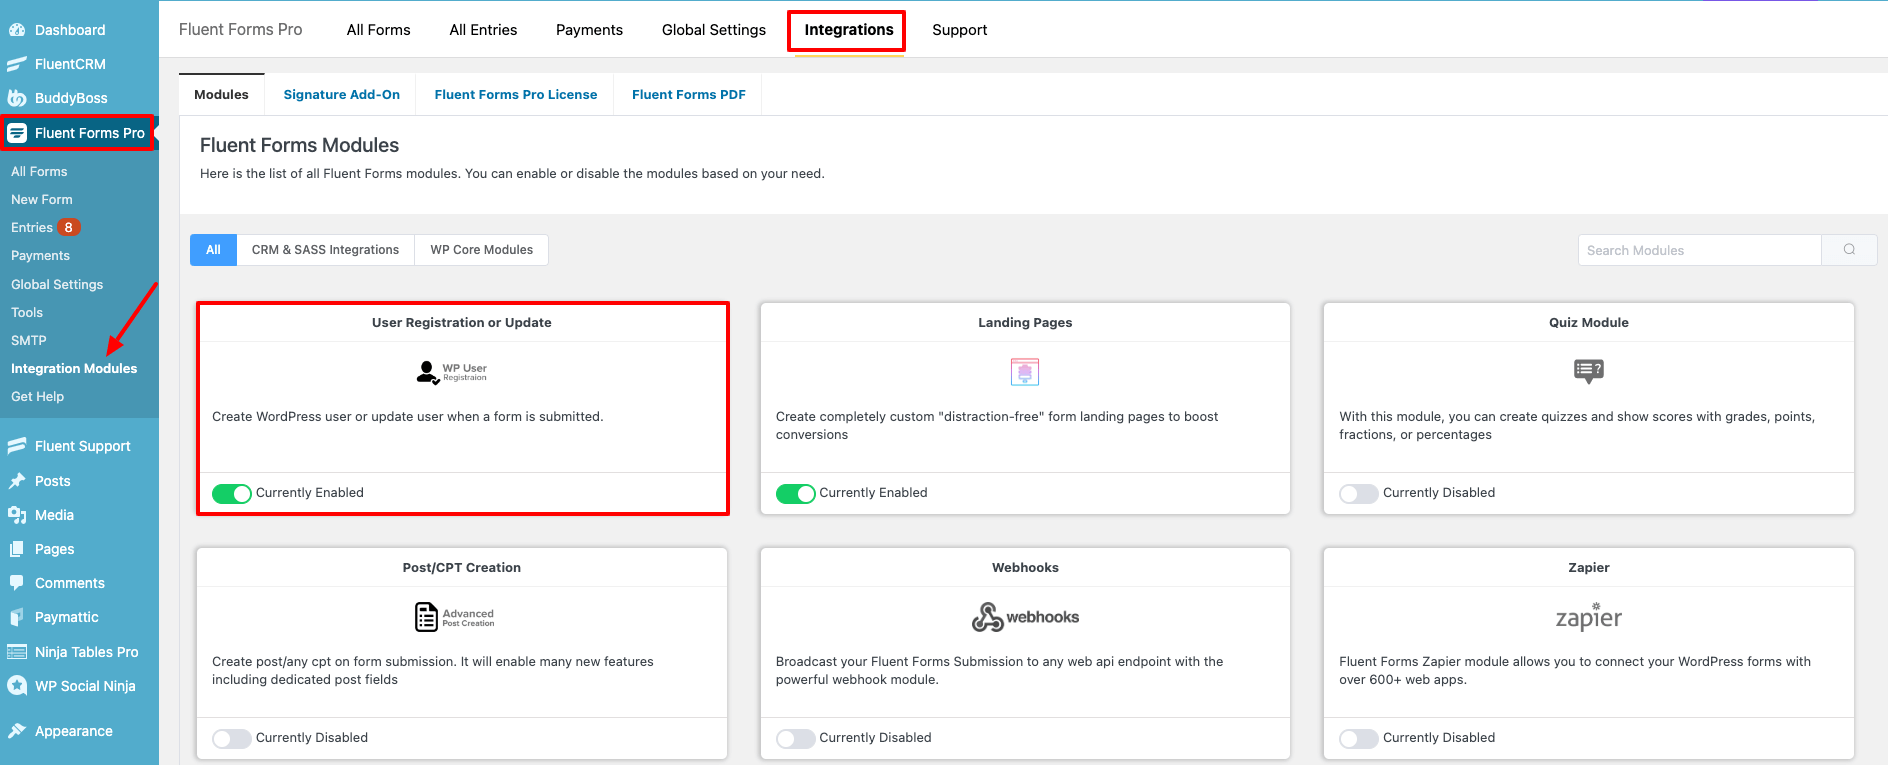Image resolution: width=1888 pixels, height=765 pixels.
Task: Turn on the Webhooks module toggle
Action: 795,738
